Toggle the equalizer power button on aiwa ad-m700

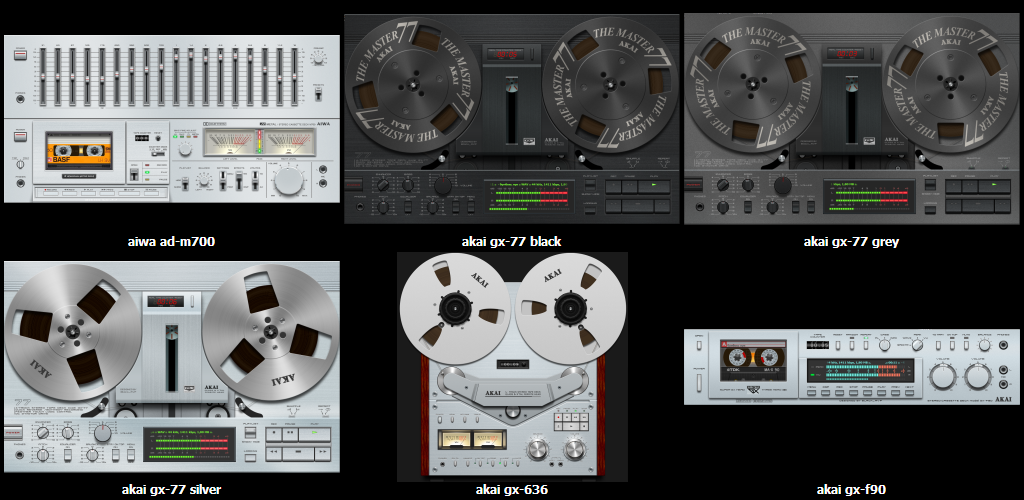(x=20, y=55)
